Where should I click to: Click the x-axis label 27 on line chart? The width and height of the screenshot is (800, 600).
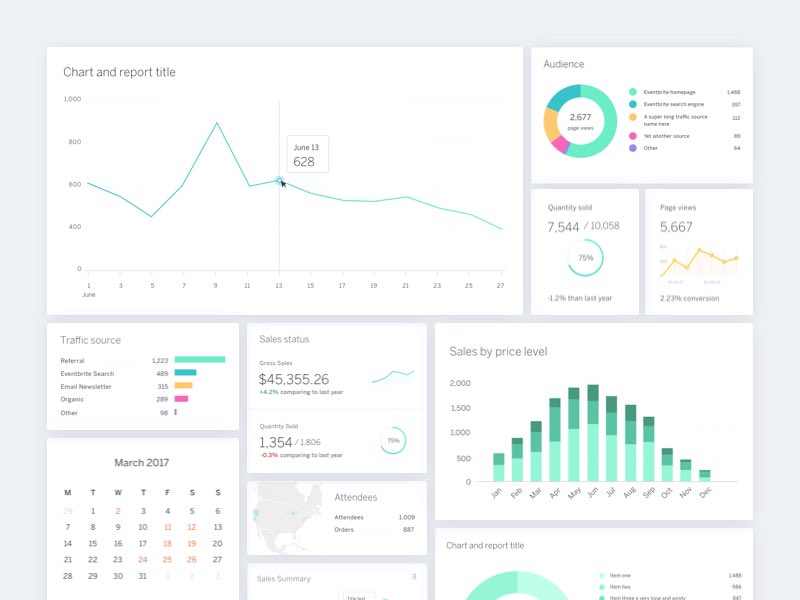501,286
